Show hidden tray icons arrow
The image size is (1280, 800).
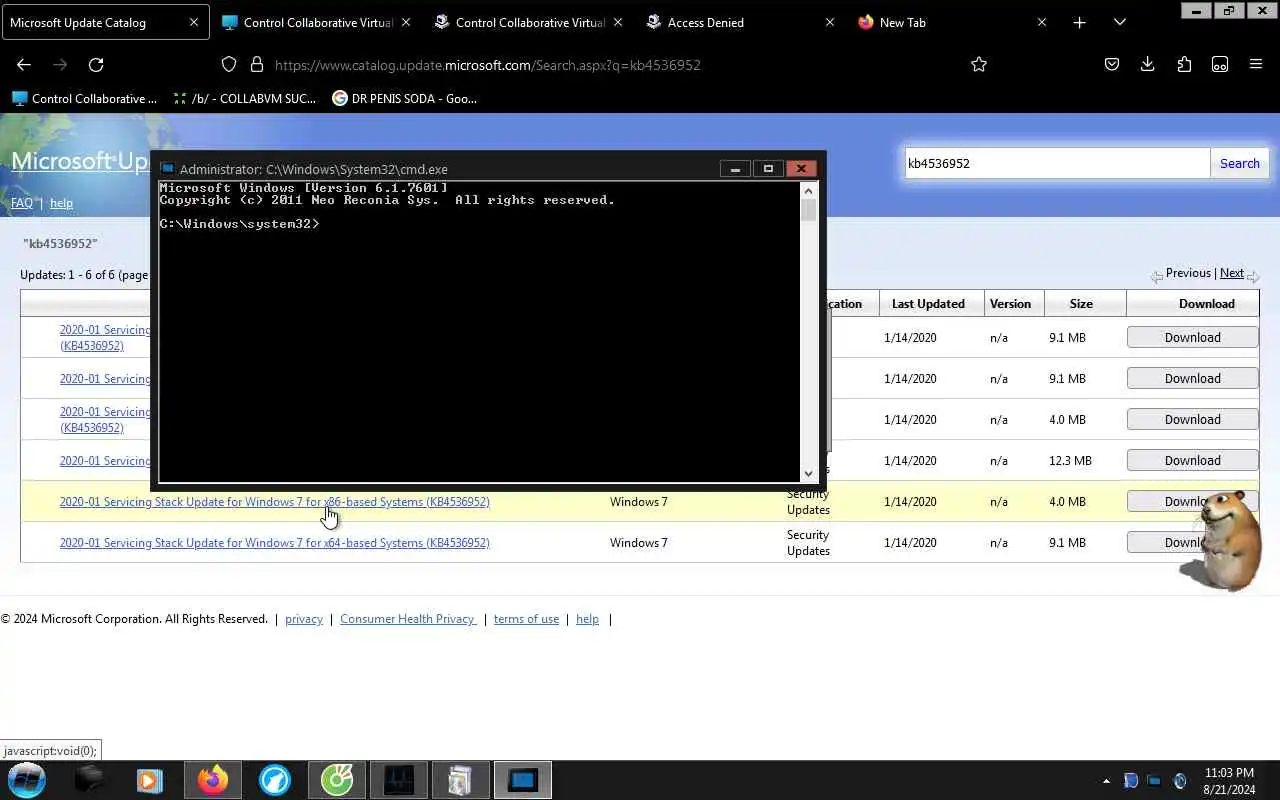(1106, 781)
